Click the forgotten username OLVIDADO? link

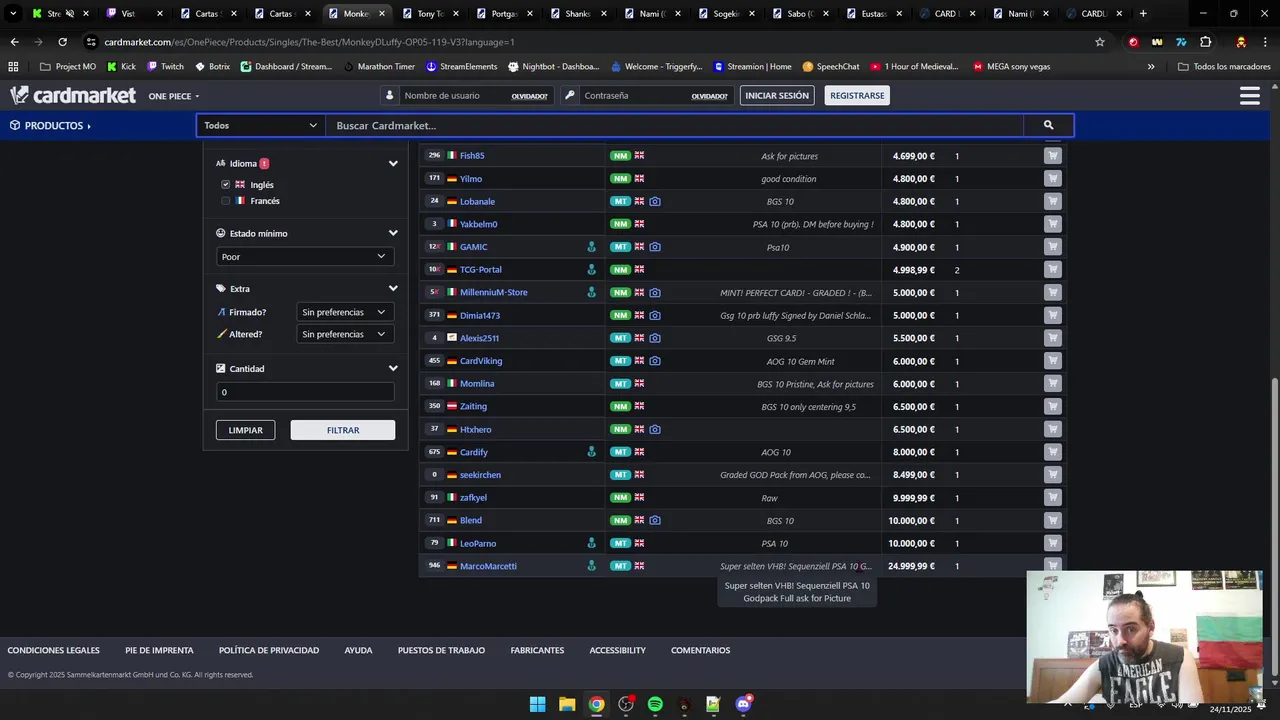click(x=529, y=96)
